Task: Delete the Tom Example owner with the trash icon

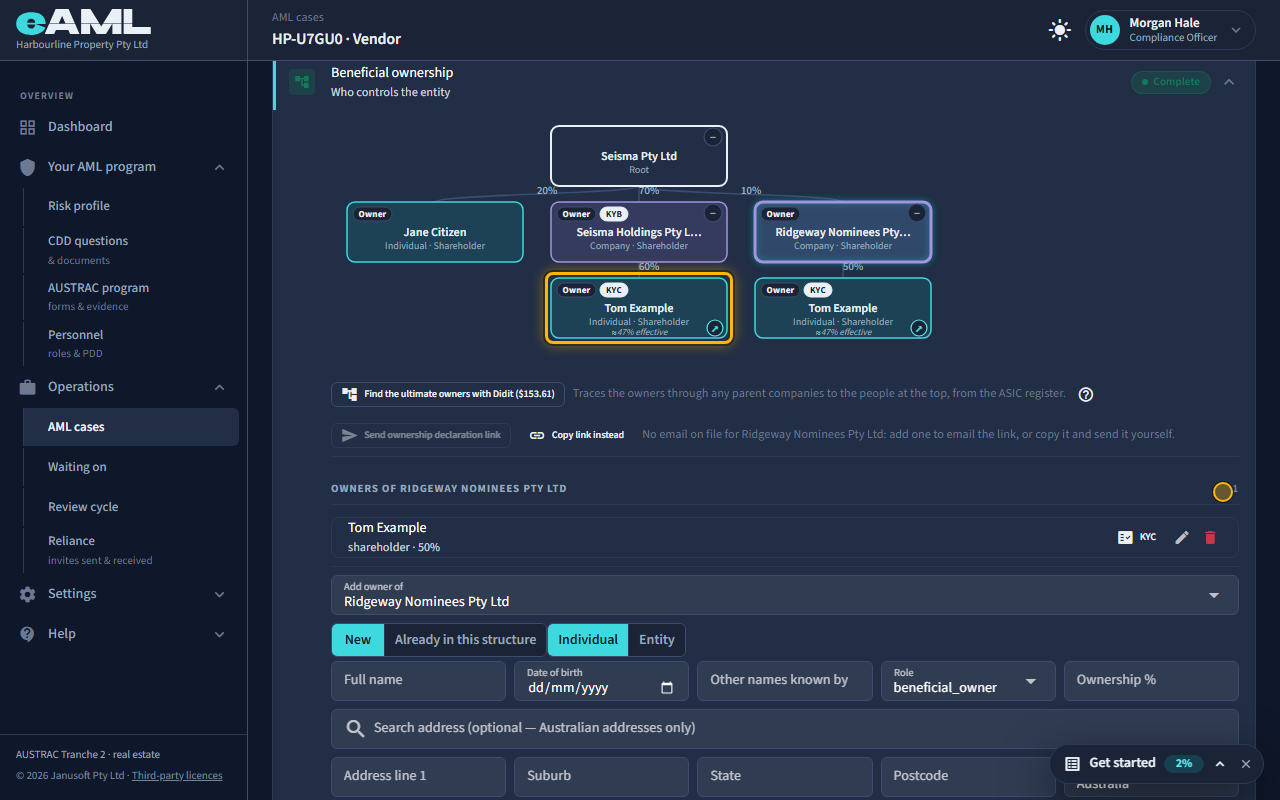Action: [x=1210, y=537]
